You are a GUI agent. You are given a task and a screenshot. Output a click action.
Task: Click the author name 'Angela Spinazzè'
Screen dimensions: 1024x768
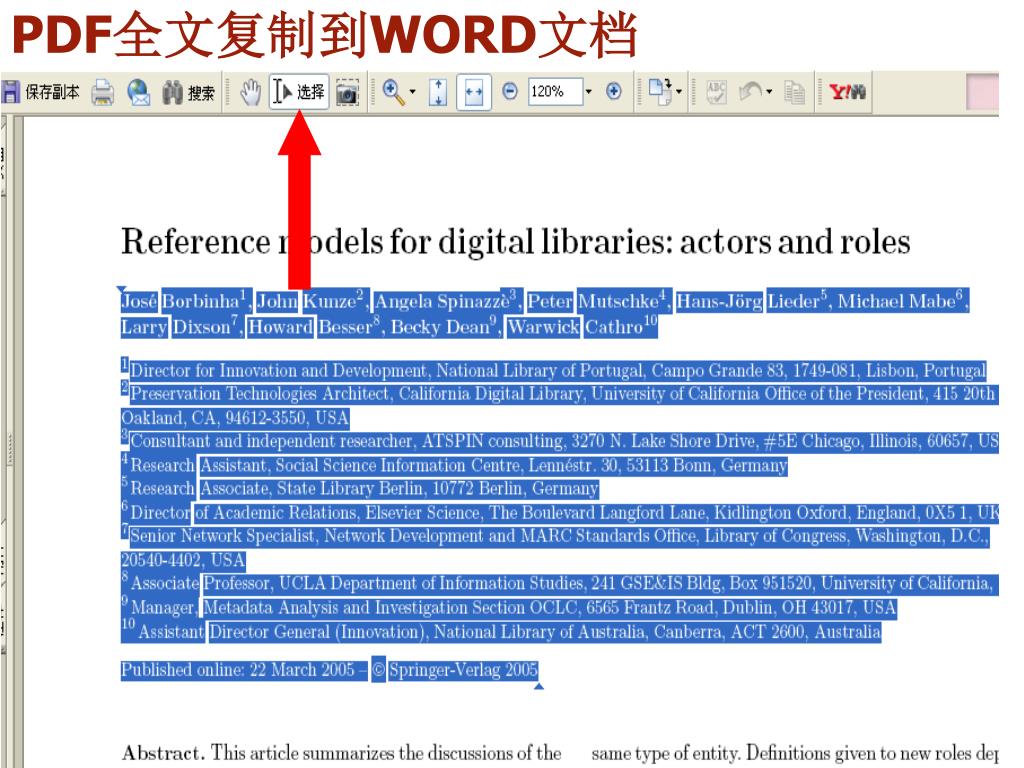point(441,301)
